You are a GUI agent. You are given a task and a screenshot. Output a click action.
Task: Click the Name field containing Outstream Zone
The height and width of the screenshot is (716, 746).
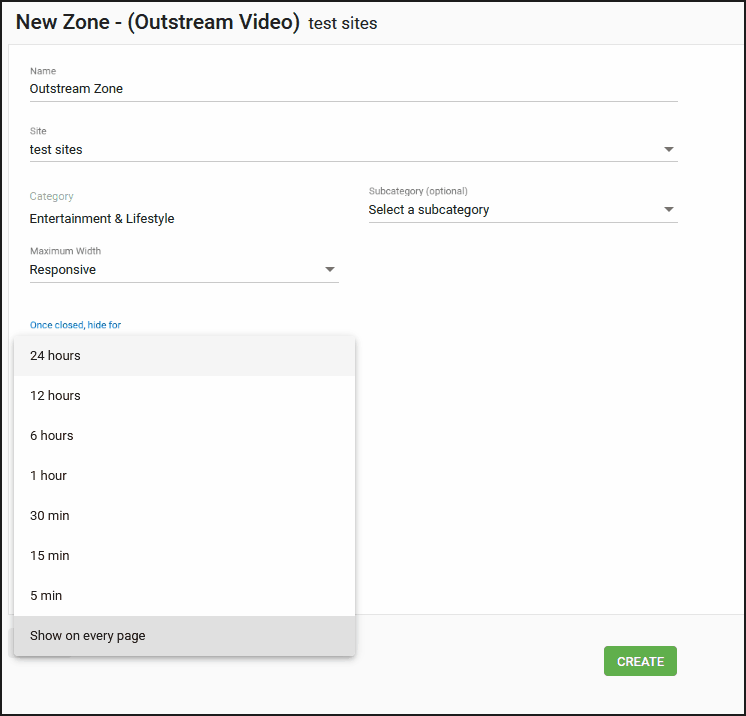[353, 88]
